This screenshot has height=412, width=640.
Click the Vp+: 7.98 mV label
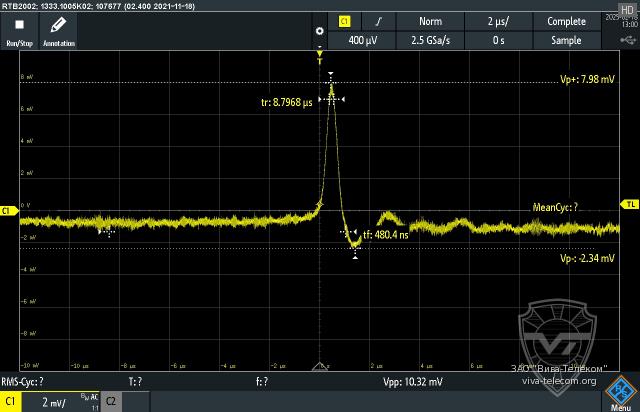(587, 79)
